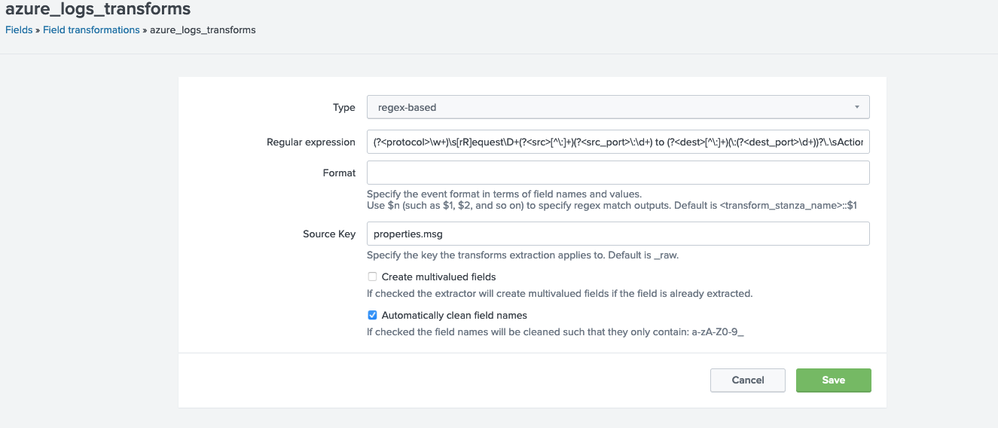Click the 'Type' field label
This screenshot has width=998, height=428.
point(343,107)
